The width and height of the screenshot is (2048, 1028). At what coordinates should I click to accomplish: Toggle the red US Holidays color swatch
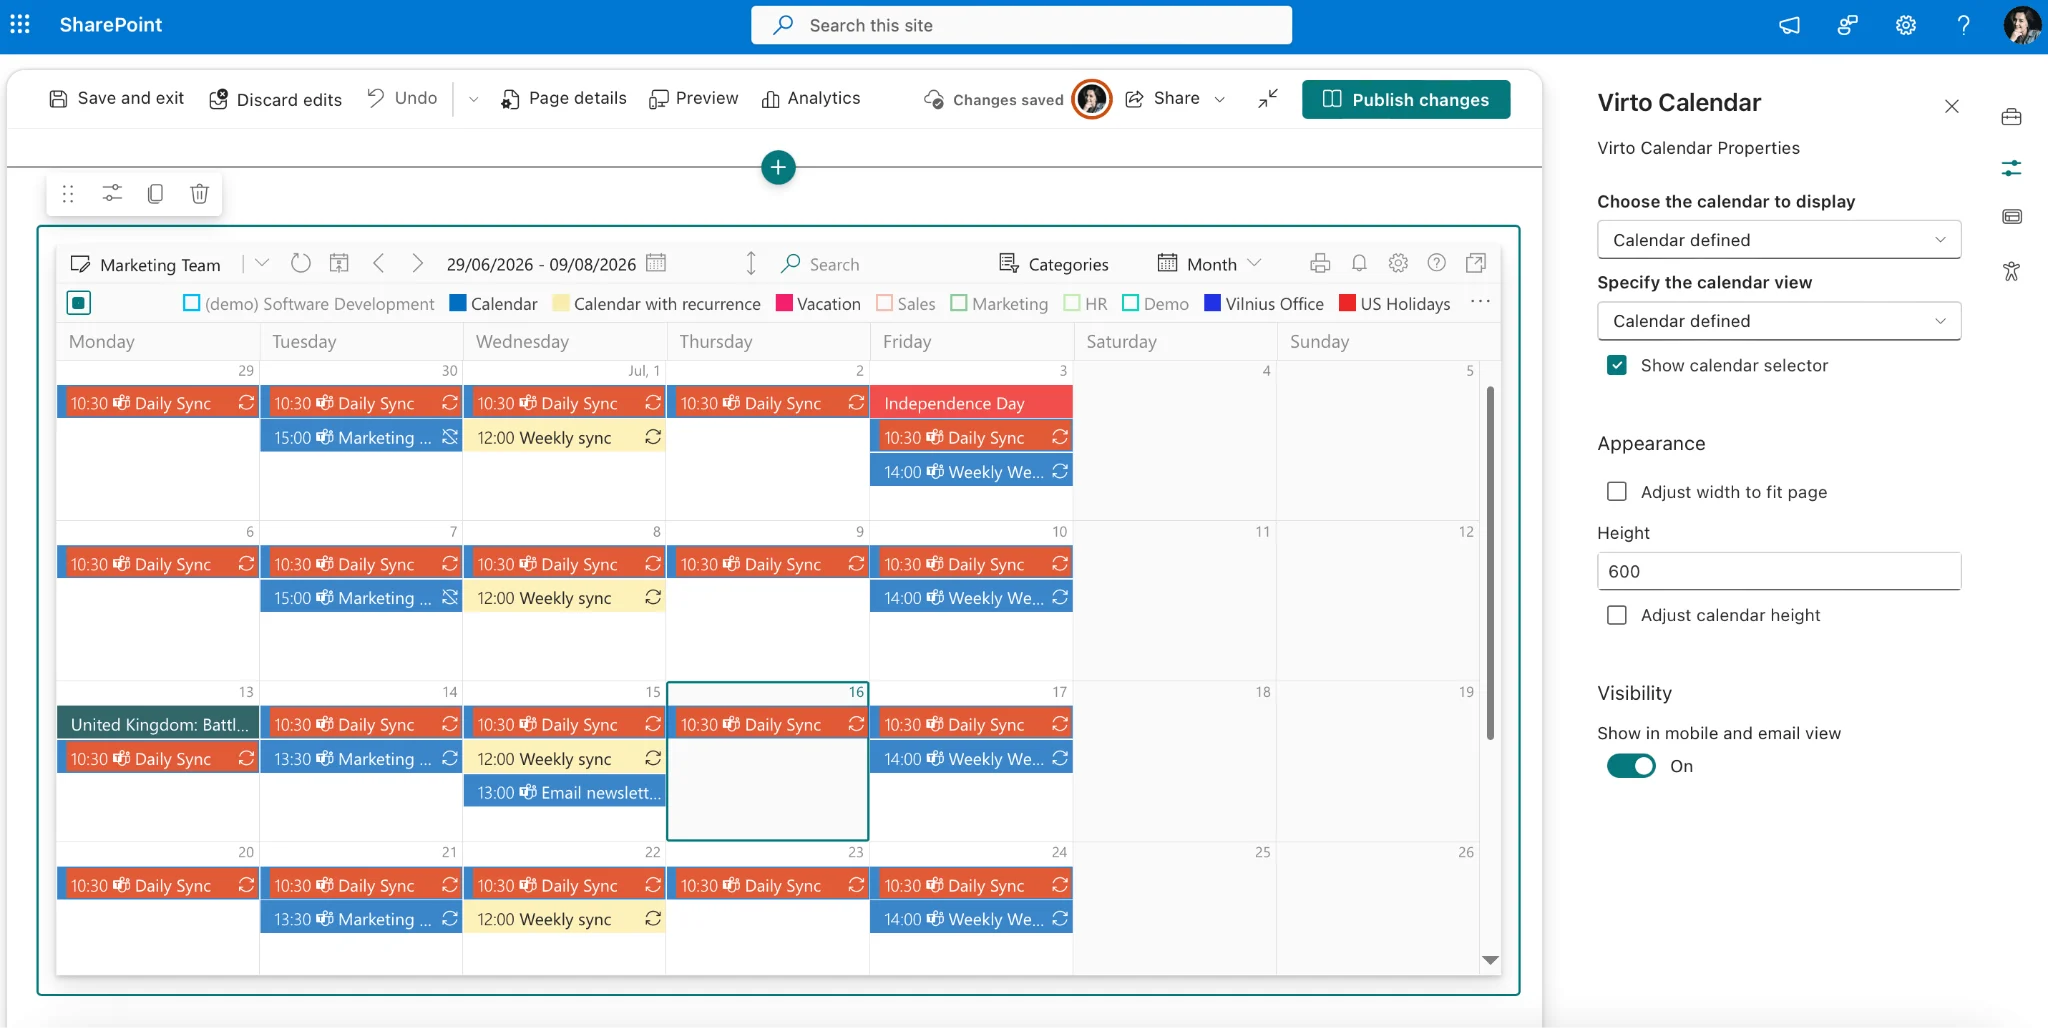tap(1347, 303)
